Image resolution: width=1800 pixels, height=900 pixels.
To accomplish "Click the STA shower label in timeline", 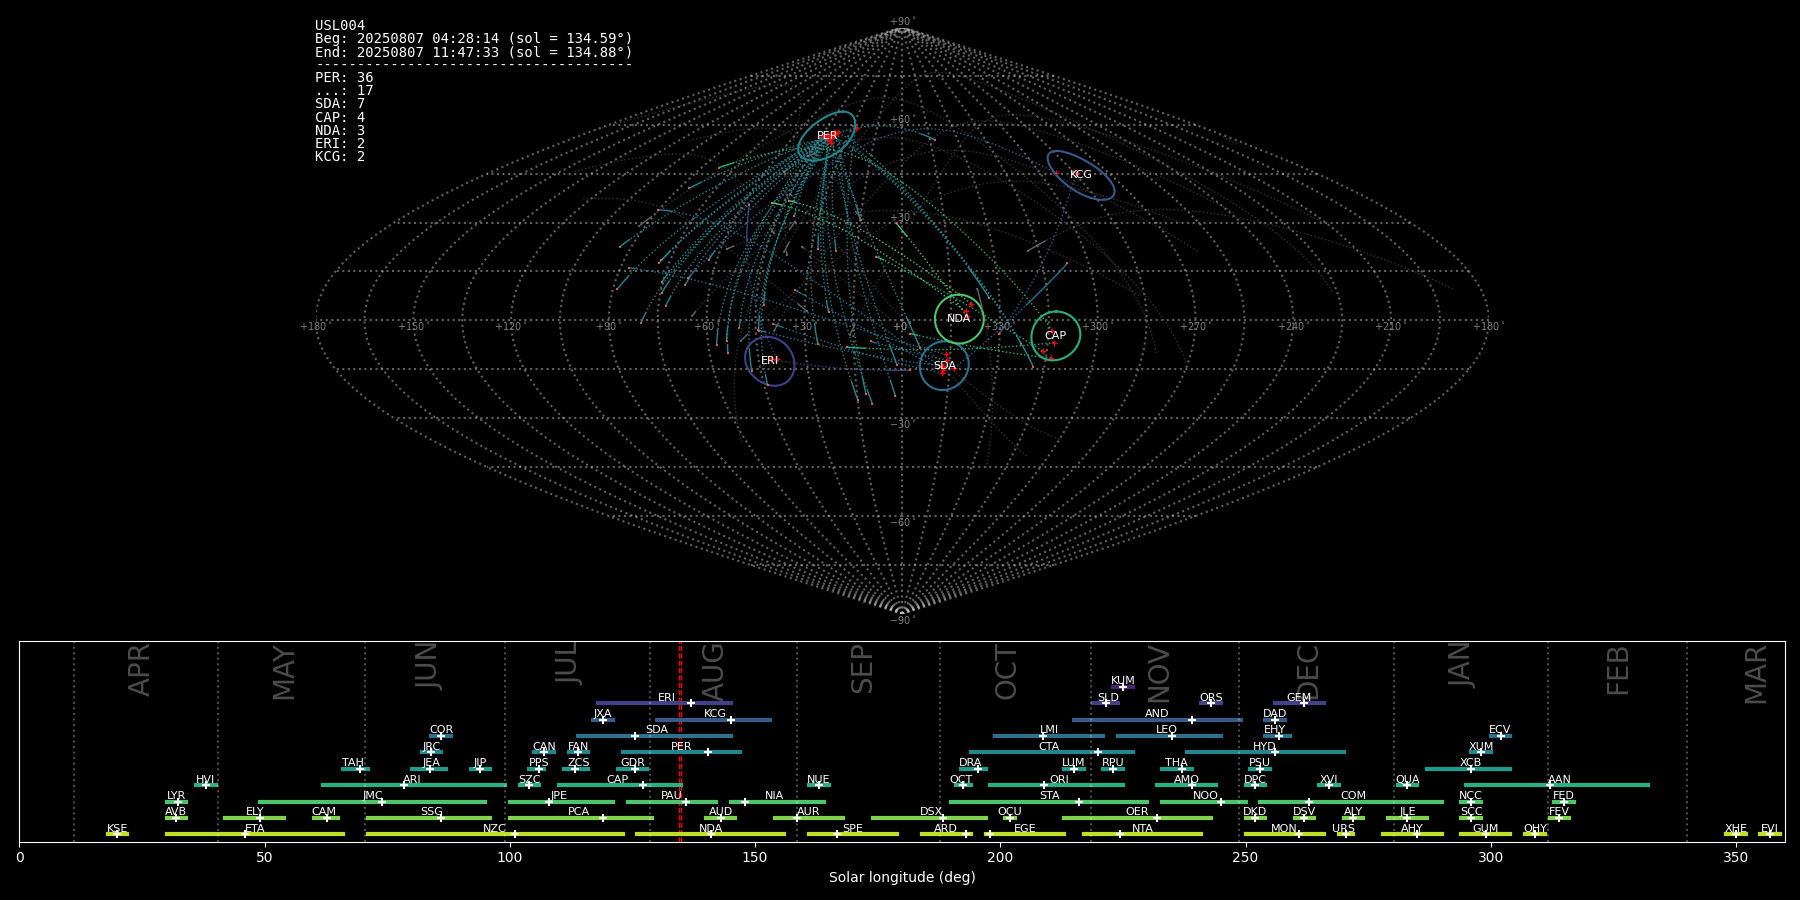I will click(x=1049, y=796).
